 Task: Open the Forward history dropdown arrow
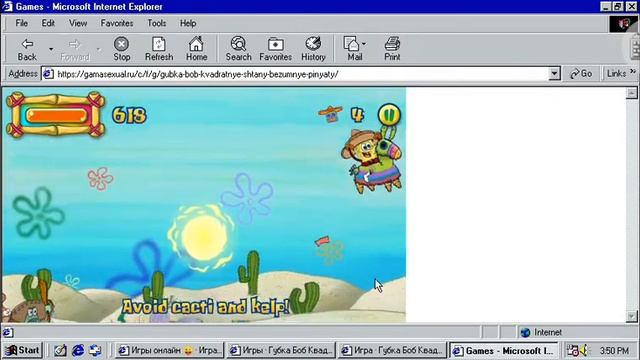98,49
